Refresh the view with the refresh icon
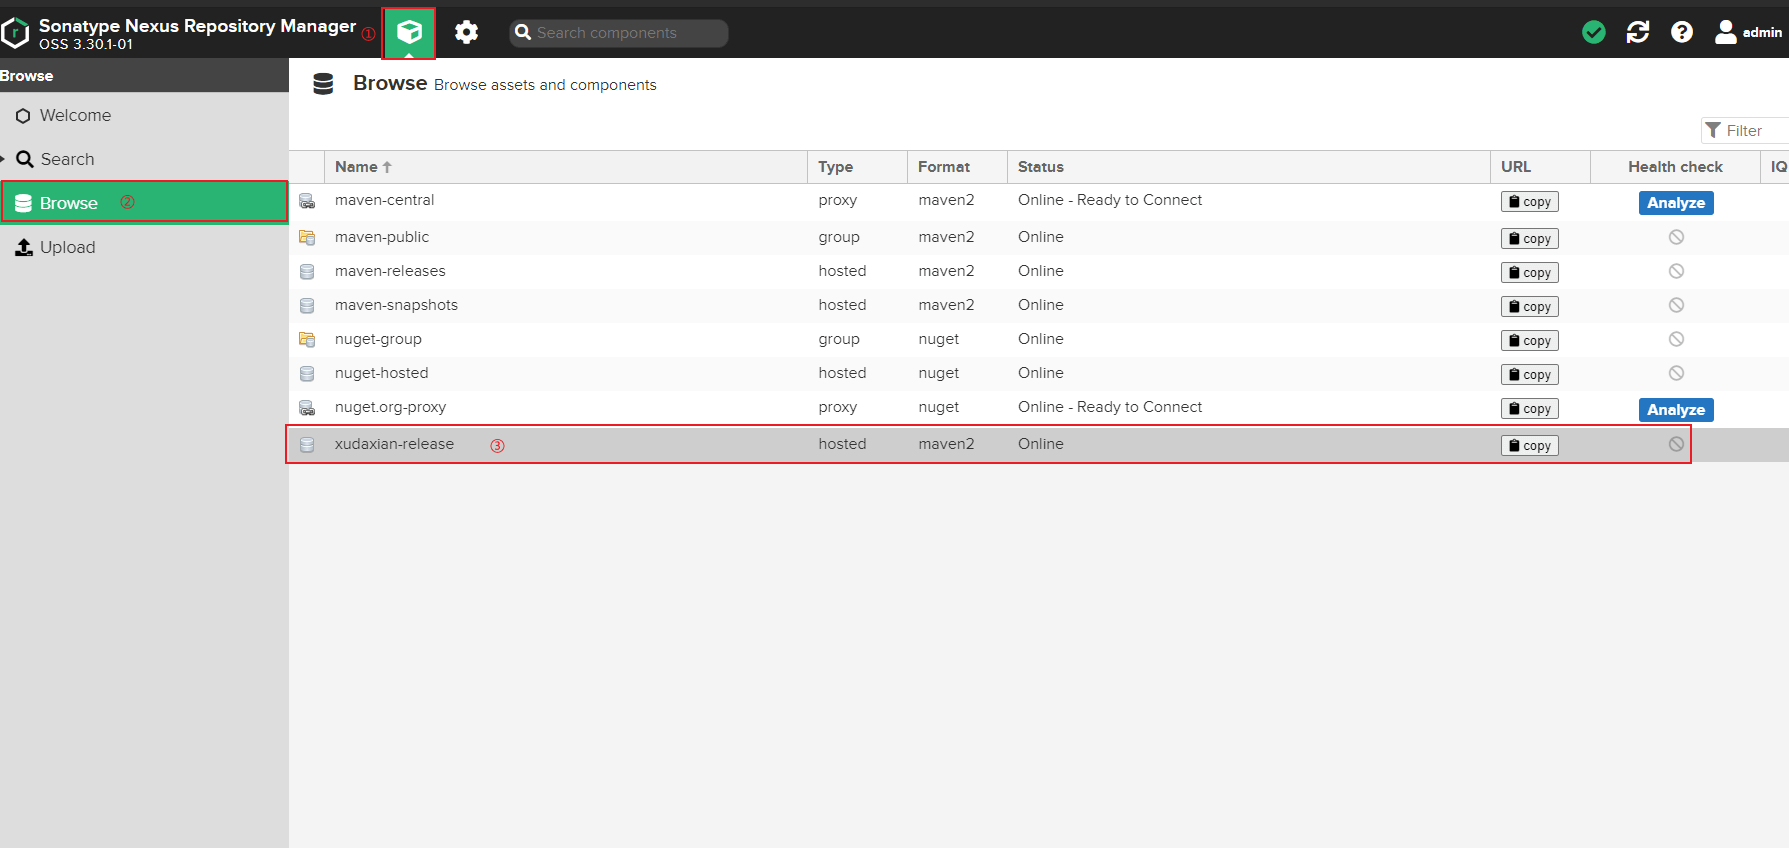Screen dimensions: 1789x848 1638,33
